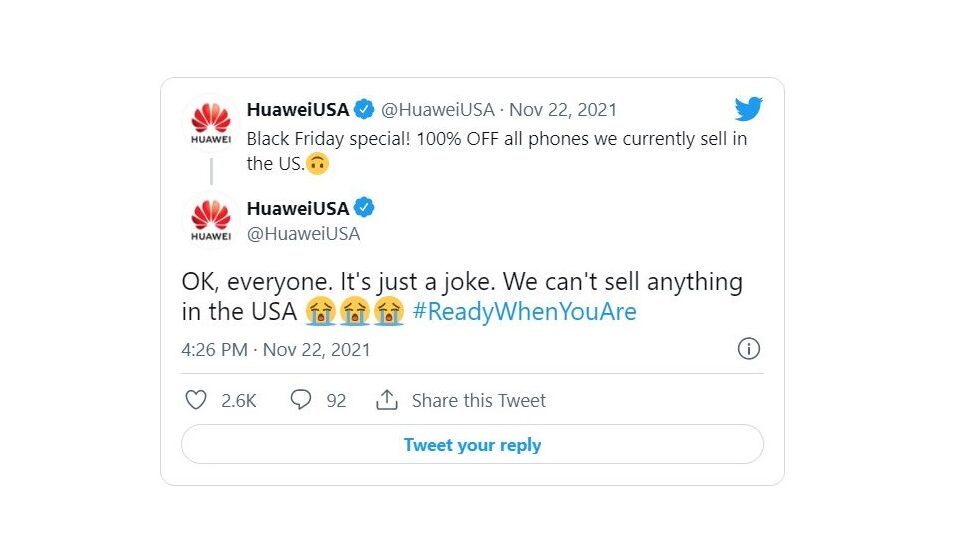The width and height of the screenshot is (970, 546).
Task: Click the Huawei avatar on the Black Friday tweet
Action: [211, 126]
